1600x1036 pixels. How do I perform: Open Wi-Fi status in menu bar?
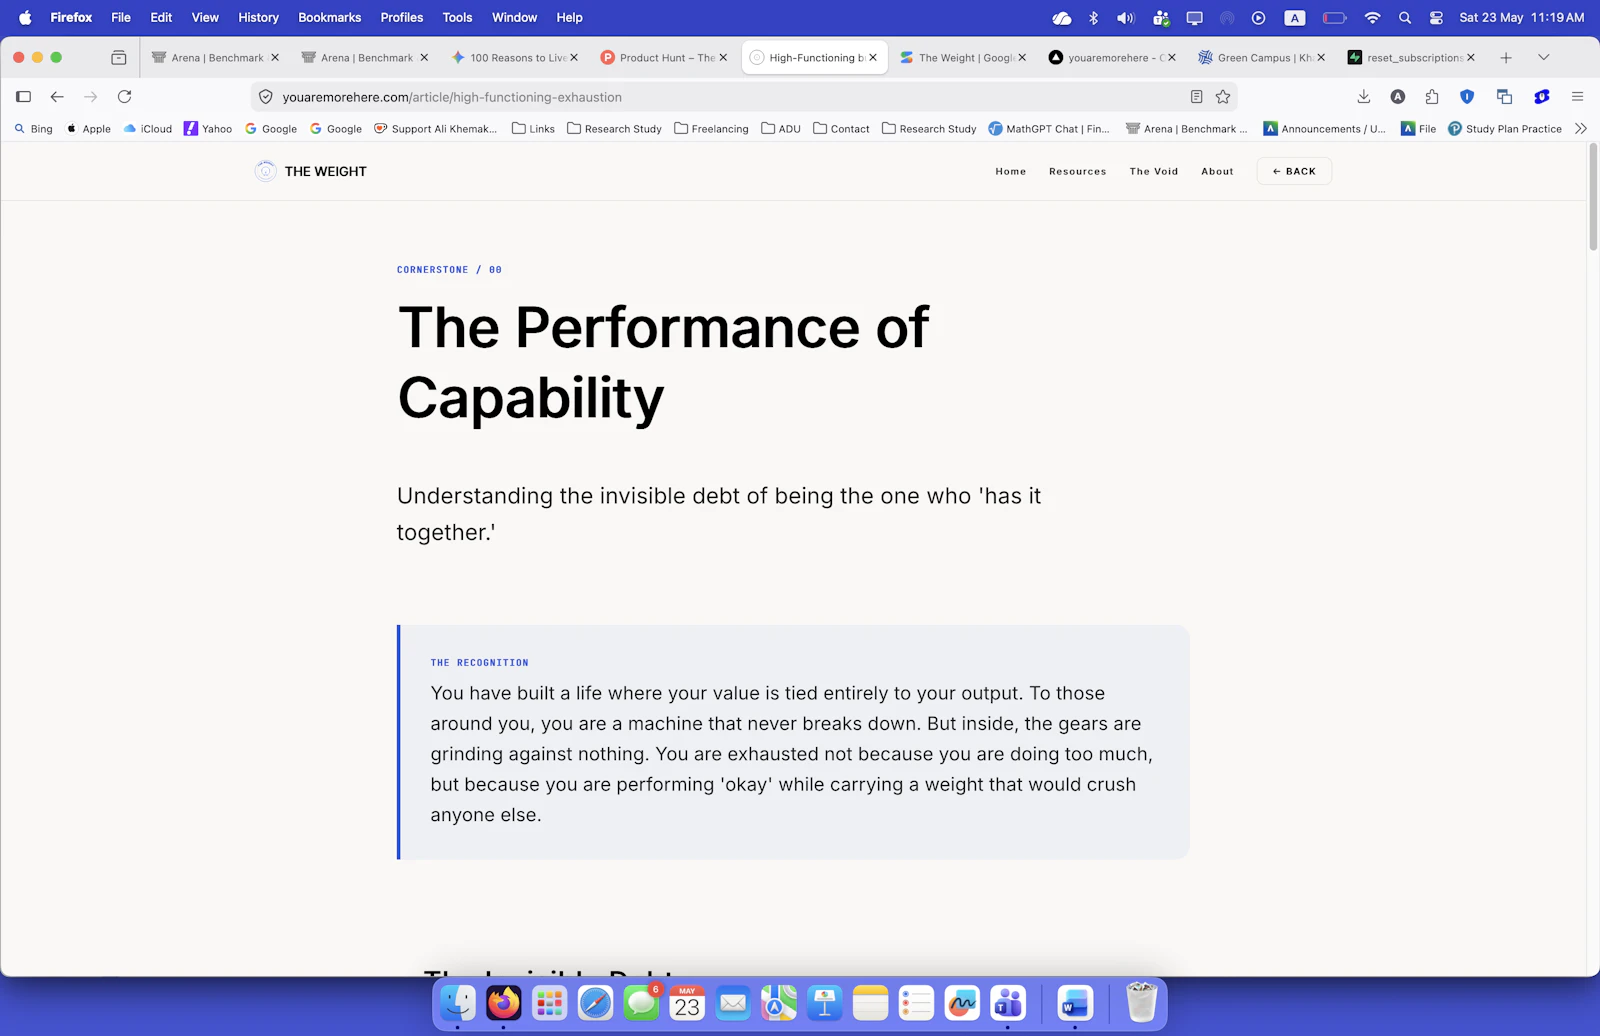tap(1372, 17)
